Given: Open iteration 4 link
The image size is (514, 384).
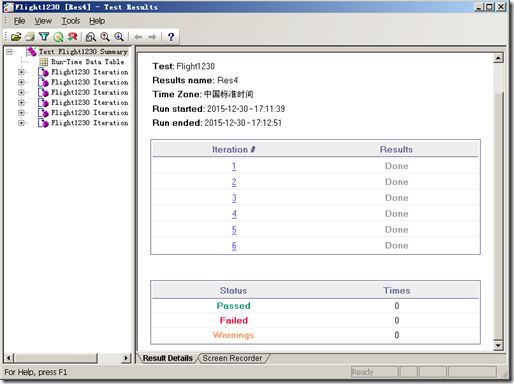Looking at the screenshot, I should click(234, 214).
